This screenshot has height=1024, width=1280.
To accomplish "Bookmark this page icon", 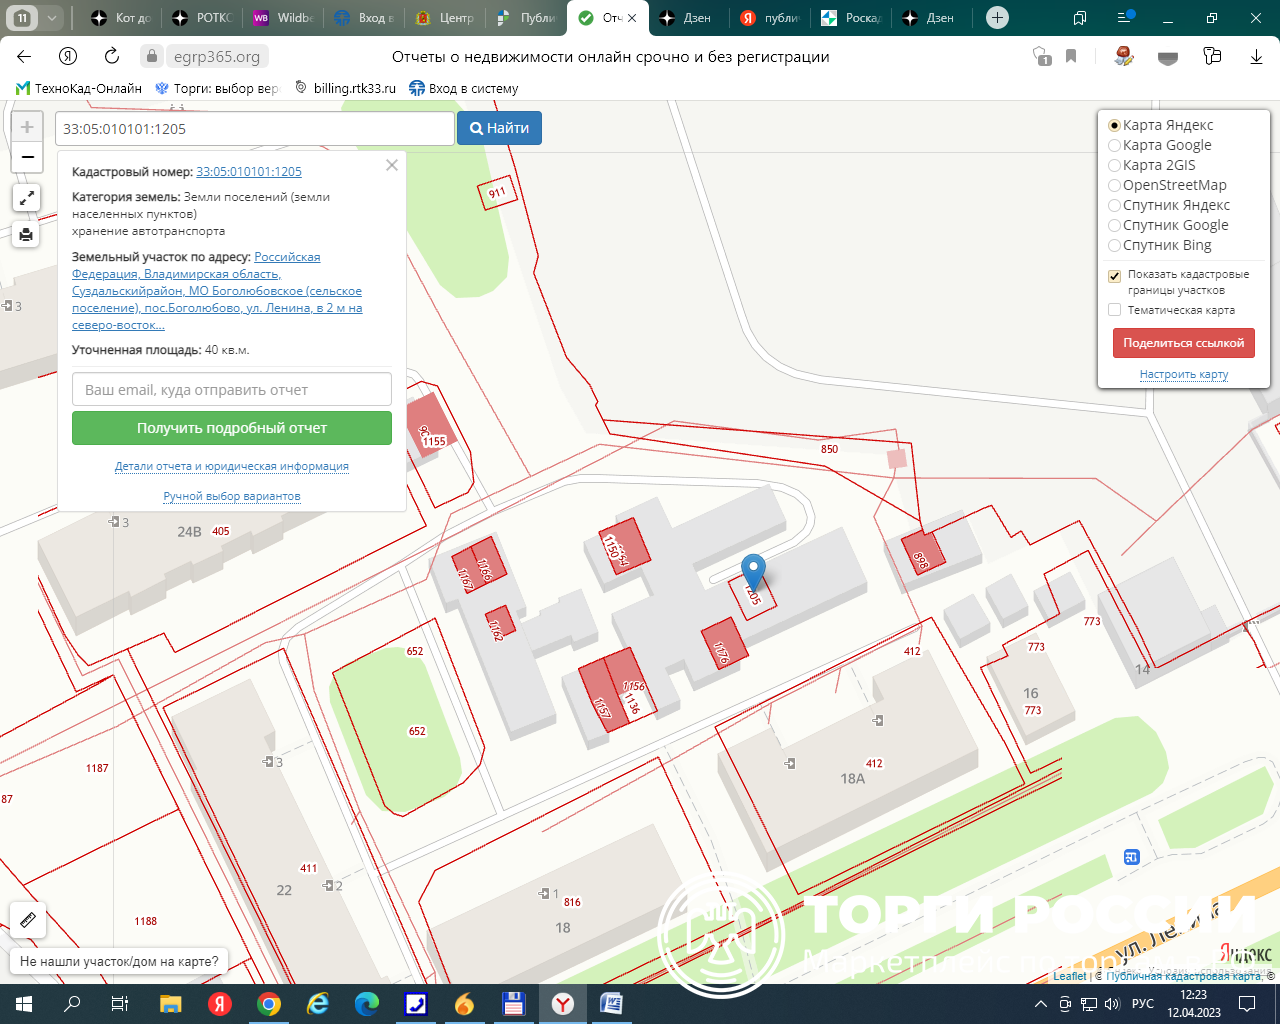I will 1071,57.
